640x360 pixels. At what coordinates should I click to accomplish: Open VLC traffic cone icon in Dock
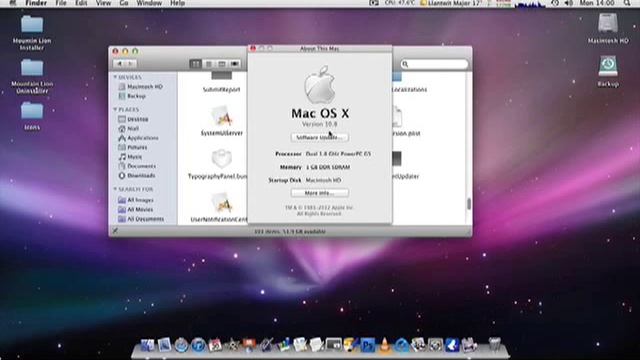384,345
